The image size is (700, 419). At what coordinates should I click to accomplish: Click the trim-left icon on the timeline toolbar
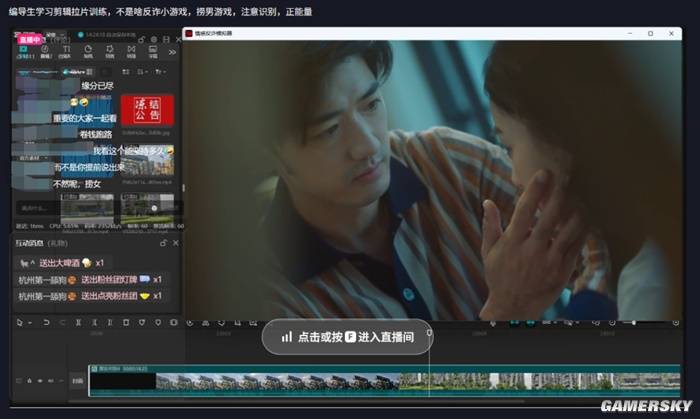pyautogui.click(x=94, y=322)
